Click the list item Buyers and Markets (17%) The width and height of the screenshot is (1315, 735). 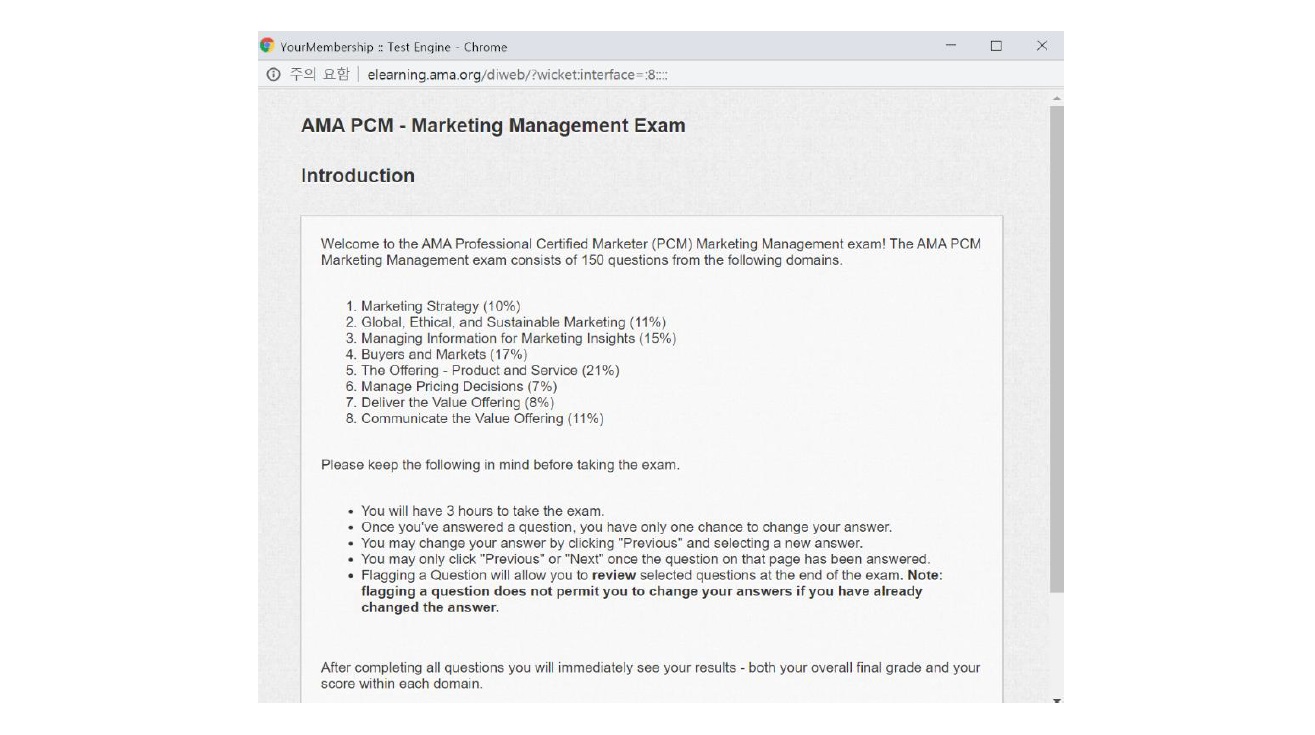click(444, 354)
